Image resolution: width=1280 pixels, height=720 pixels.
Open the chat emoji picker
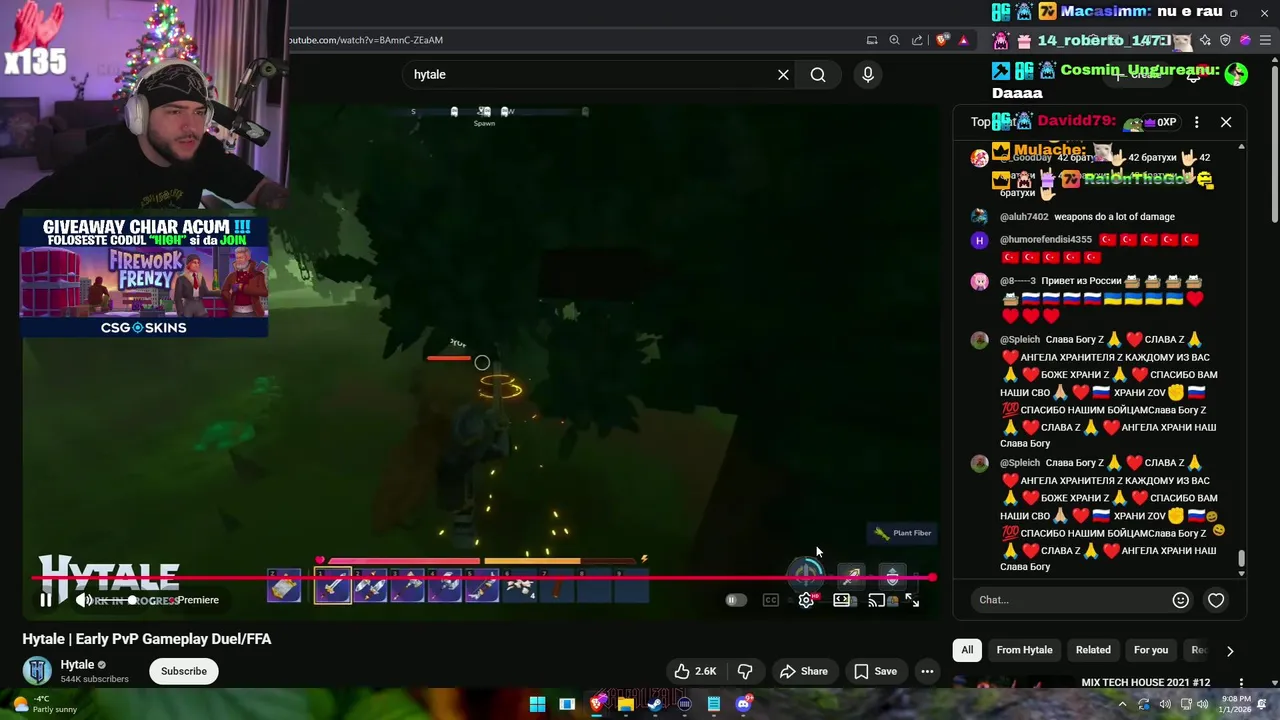point(1181,600)
